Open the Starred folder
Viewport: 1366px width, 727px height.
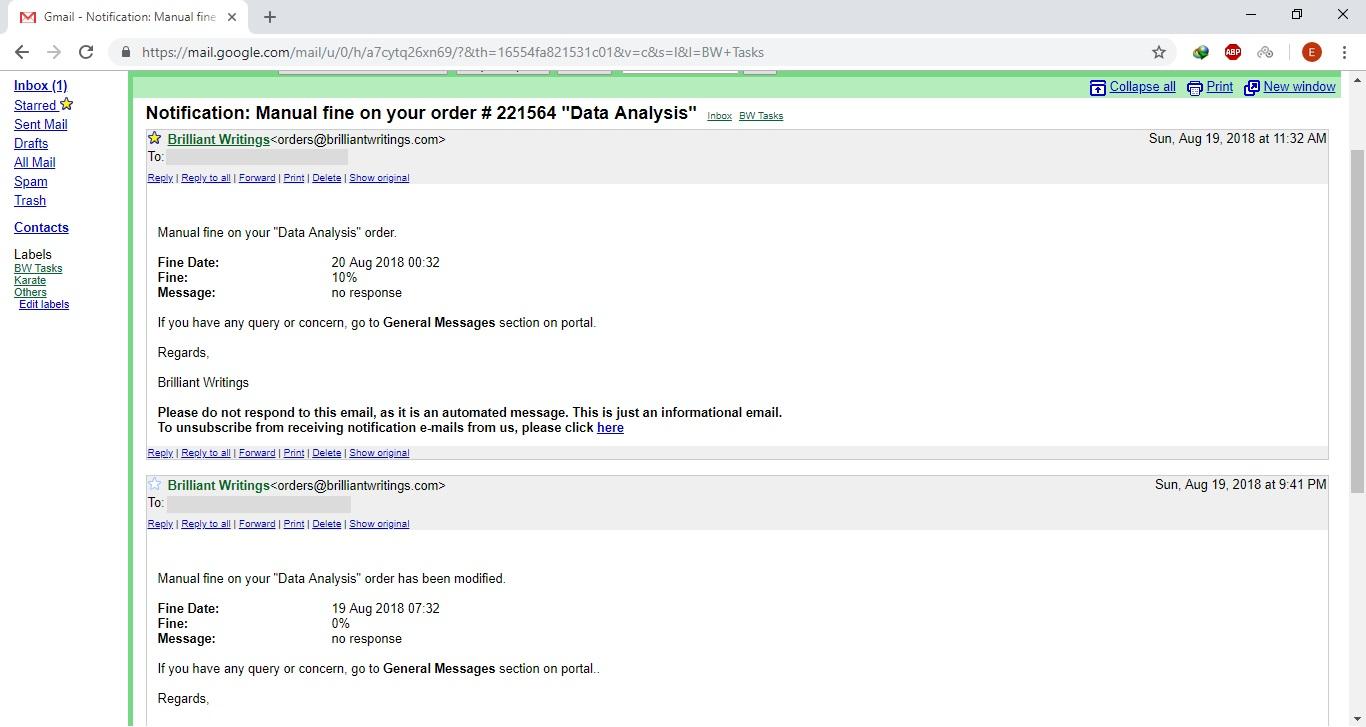(x=35, y=105)
